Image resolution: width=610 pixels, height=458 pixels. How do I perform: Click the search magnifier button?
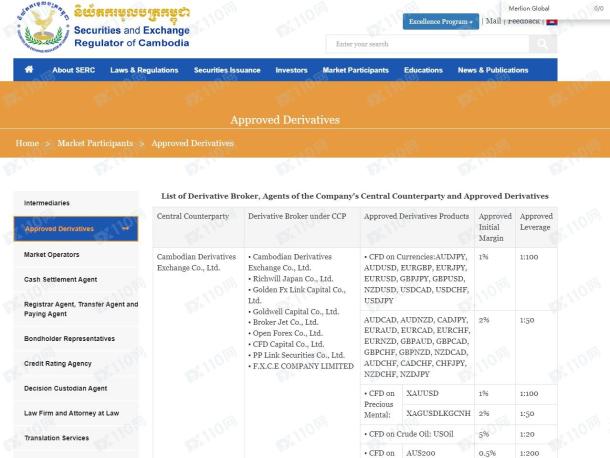coord(543,44)
